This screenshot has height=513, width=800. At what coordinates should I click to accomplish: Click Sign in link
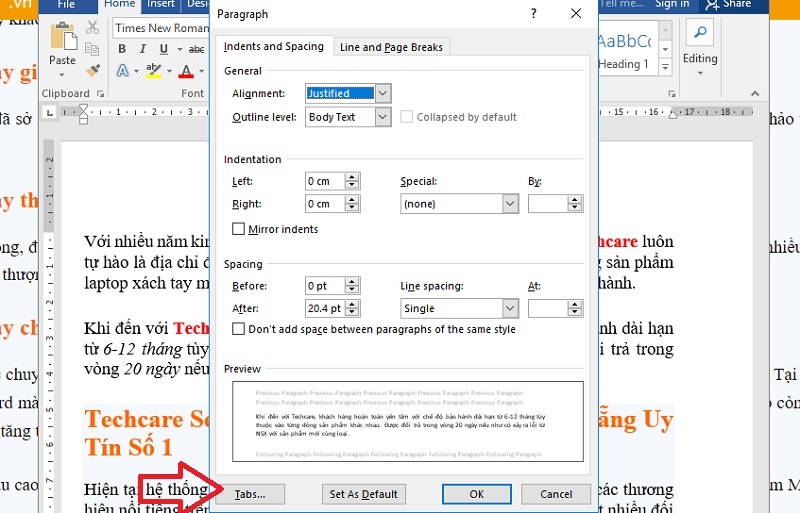coord(672,5)
